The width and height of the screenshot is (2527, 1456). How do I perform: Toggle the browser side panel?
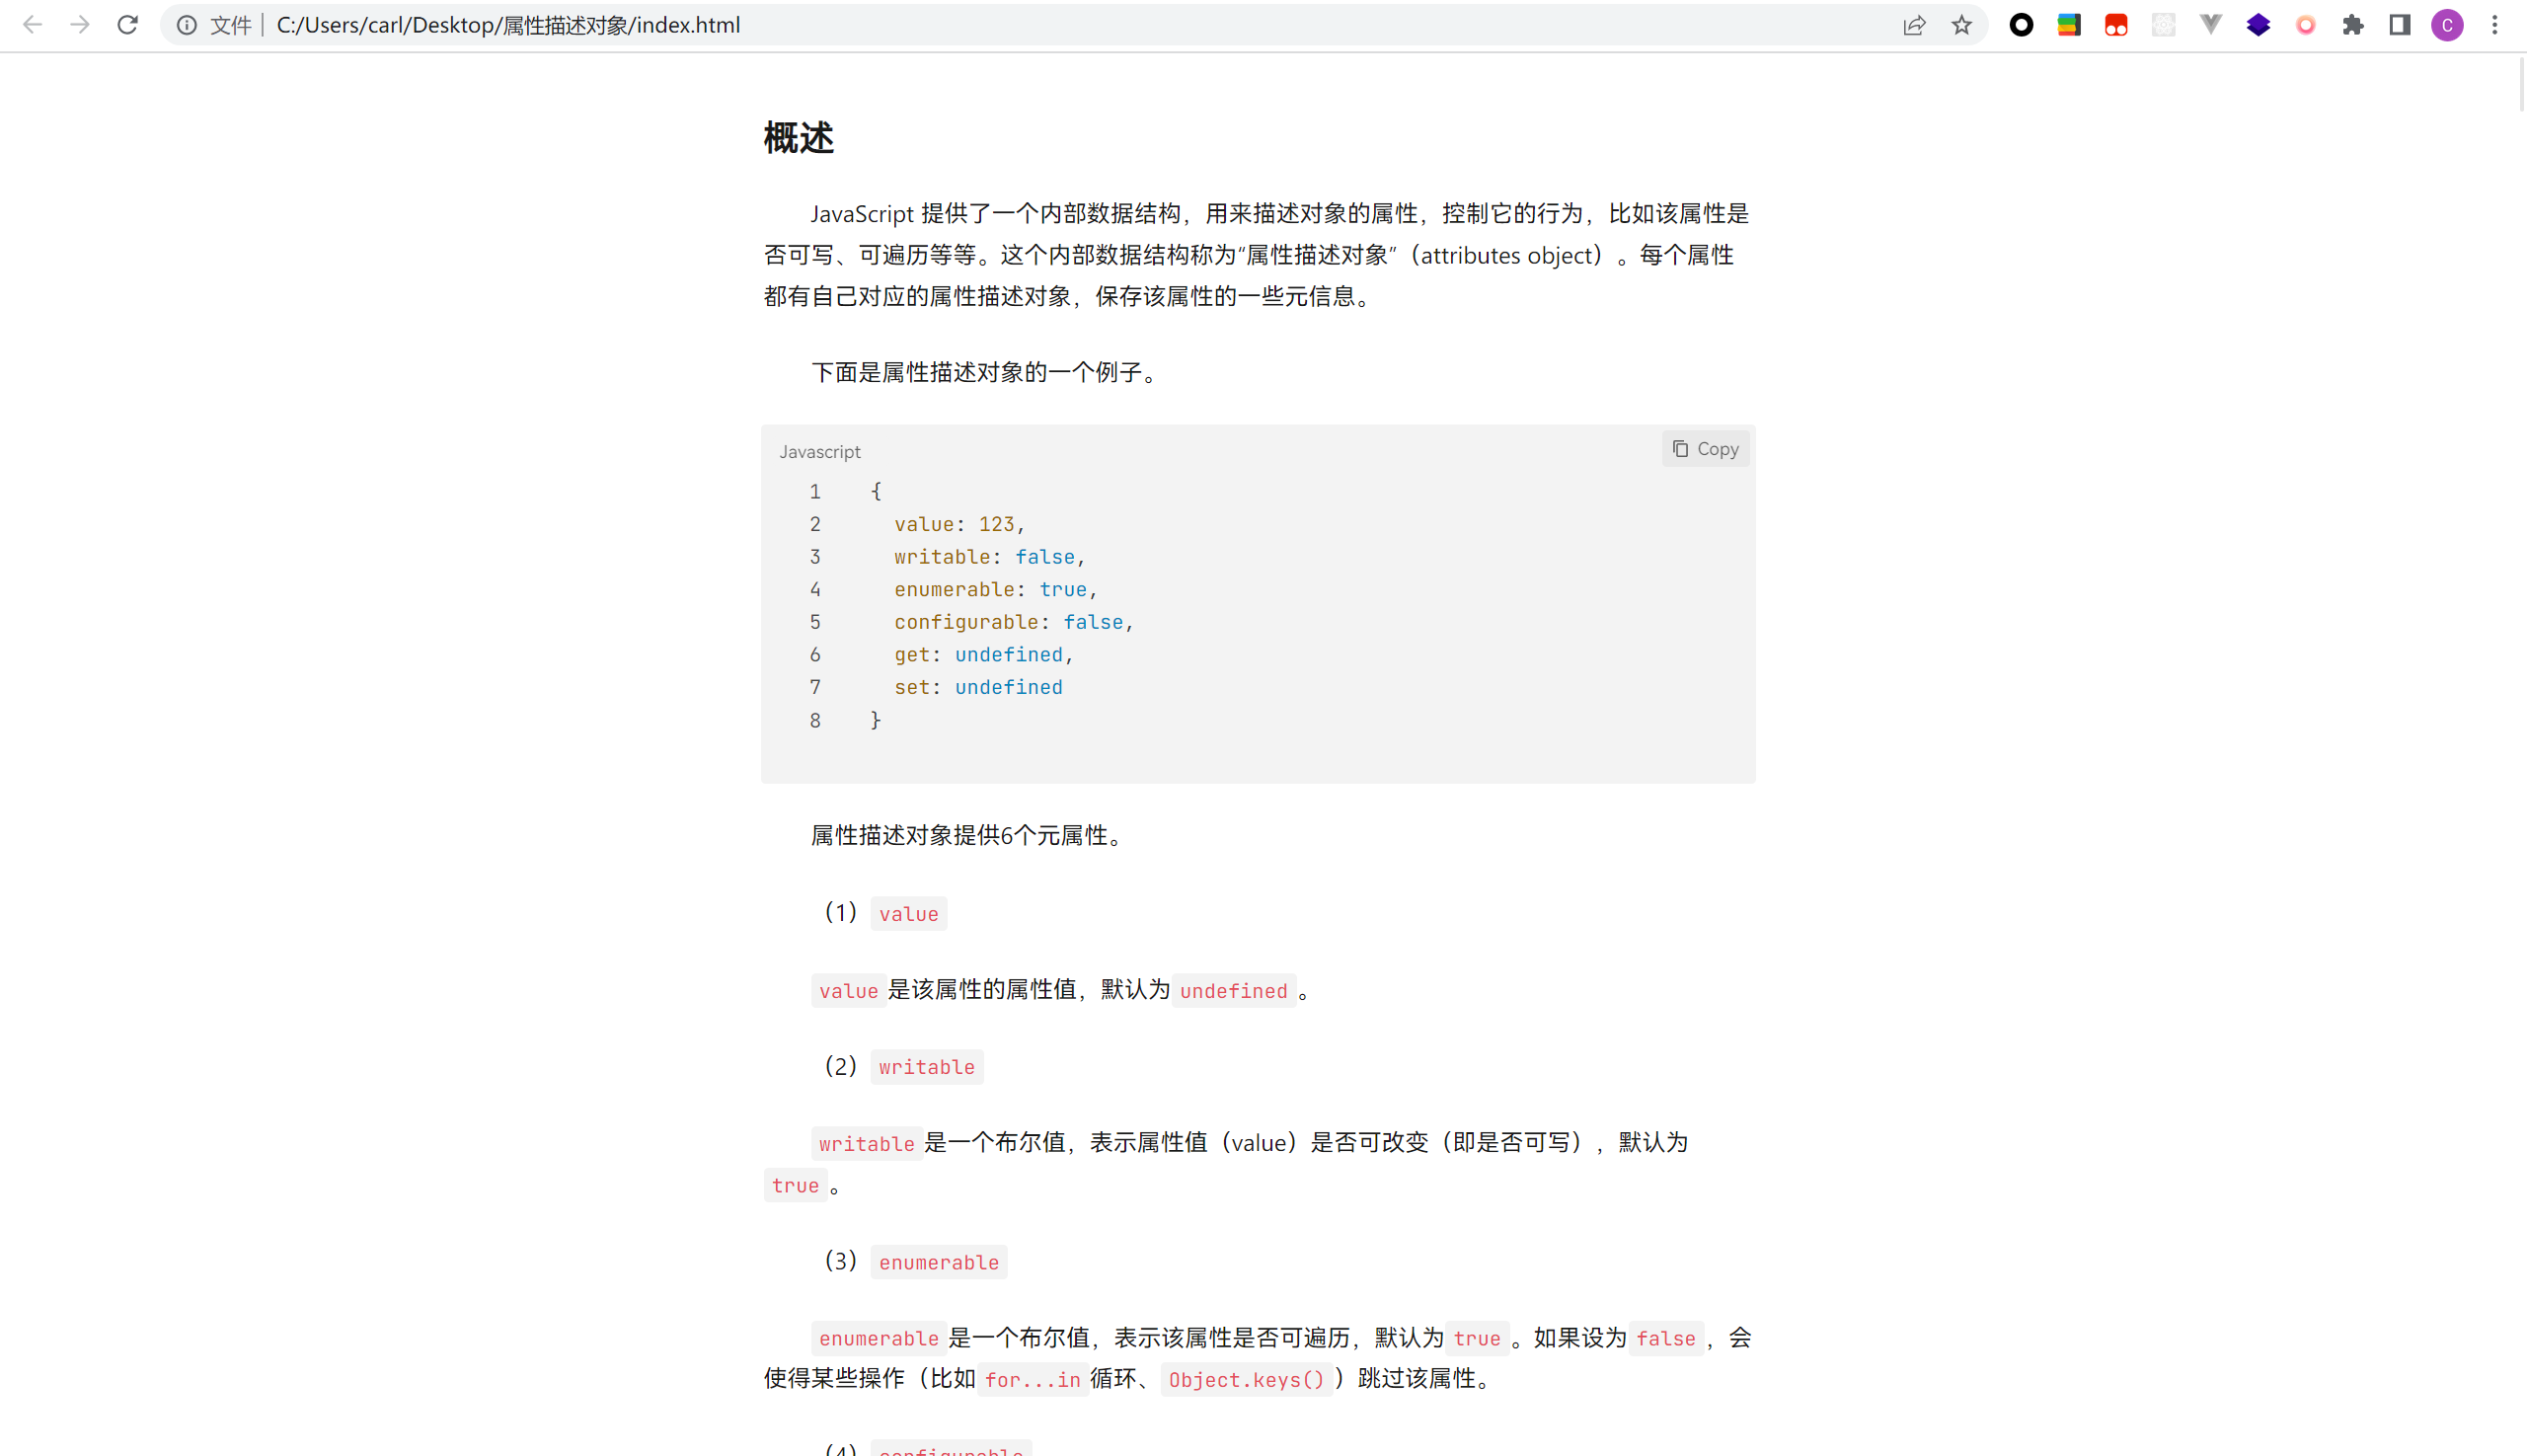coord(2400,25)
